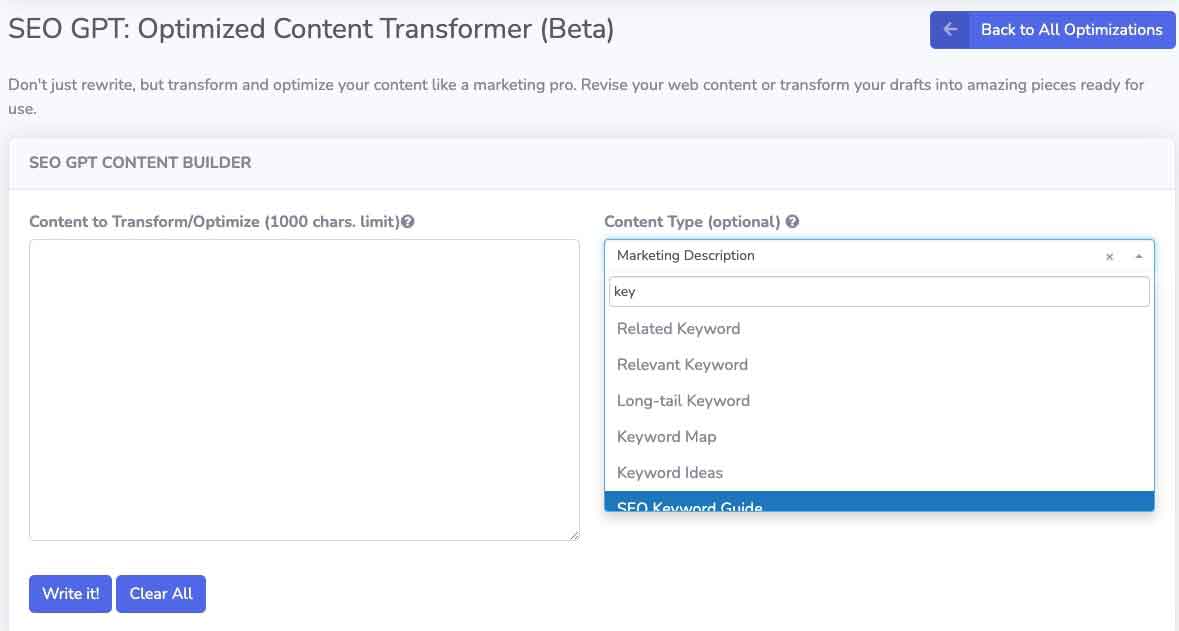Open help icon next to Content to Transform label
Image resolution: width=1179 pixels, height=631 pixels.
point(408,222)
